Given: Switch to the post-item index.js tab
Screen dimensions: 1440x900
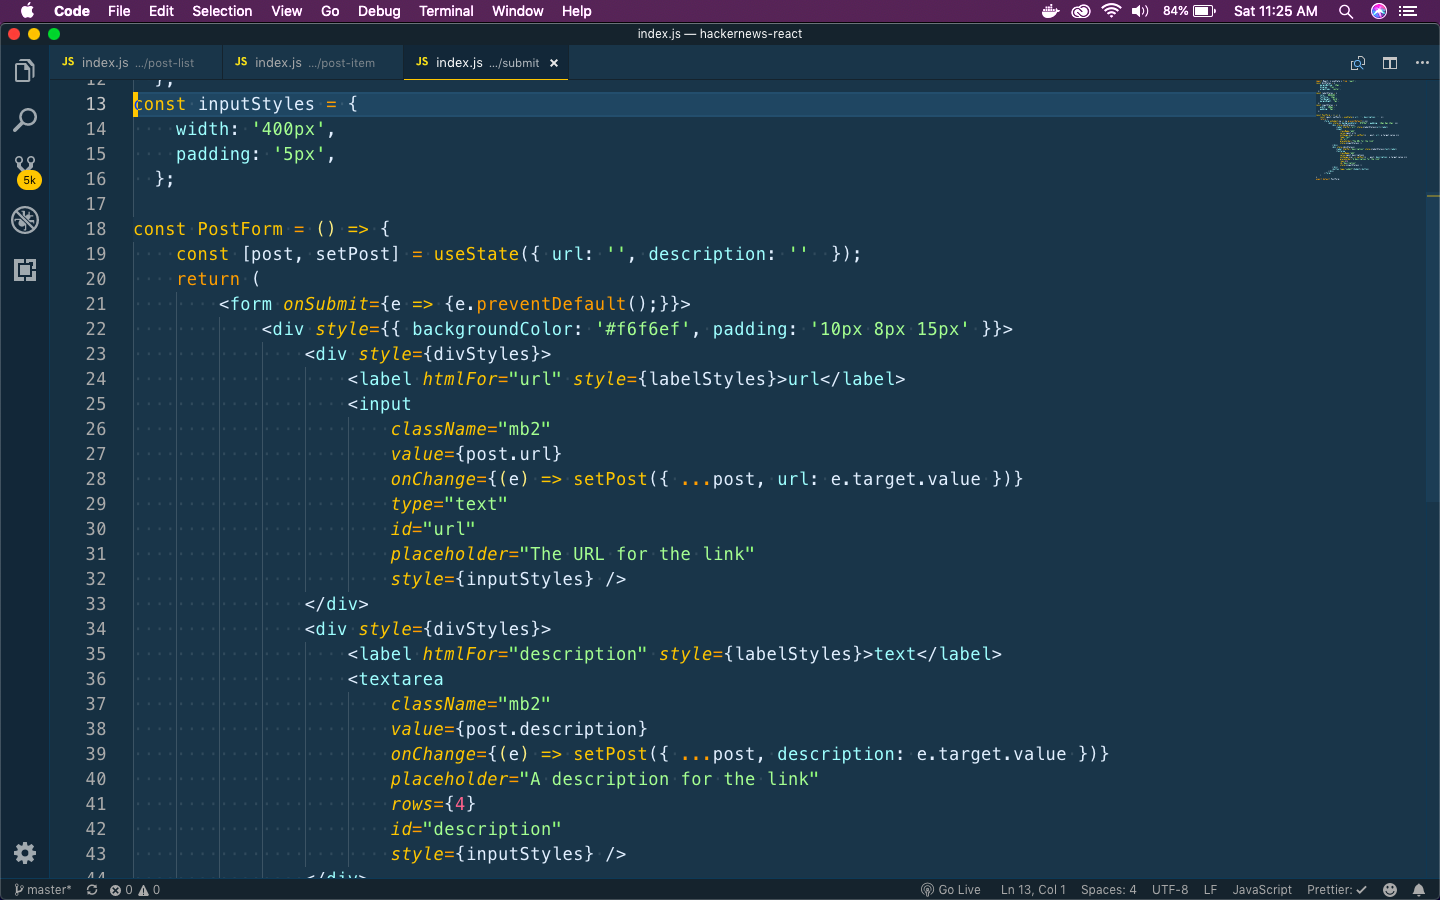Looking at the screenshot, I should (x=313, y=62).
